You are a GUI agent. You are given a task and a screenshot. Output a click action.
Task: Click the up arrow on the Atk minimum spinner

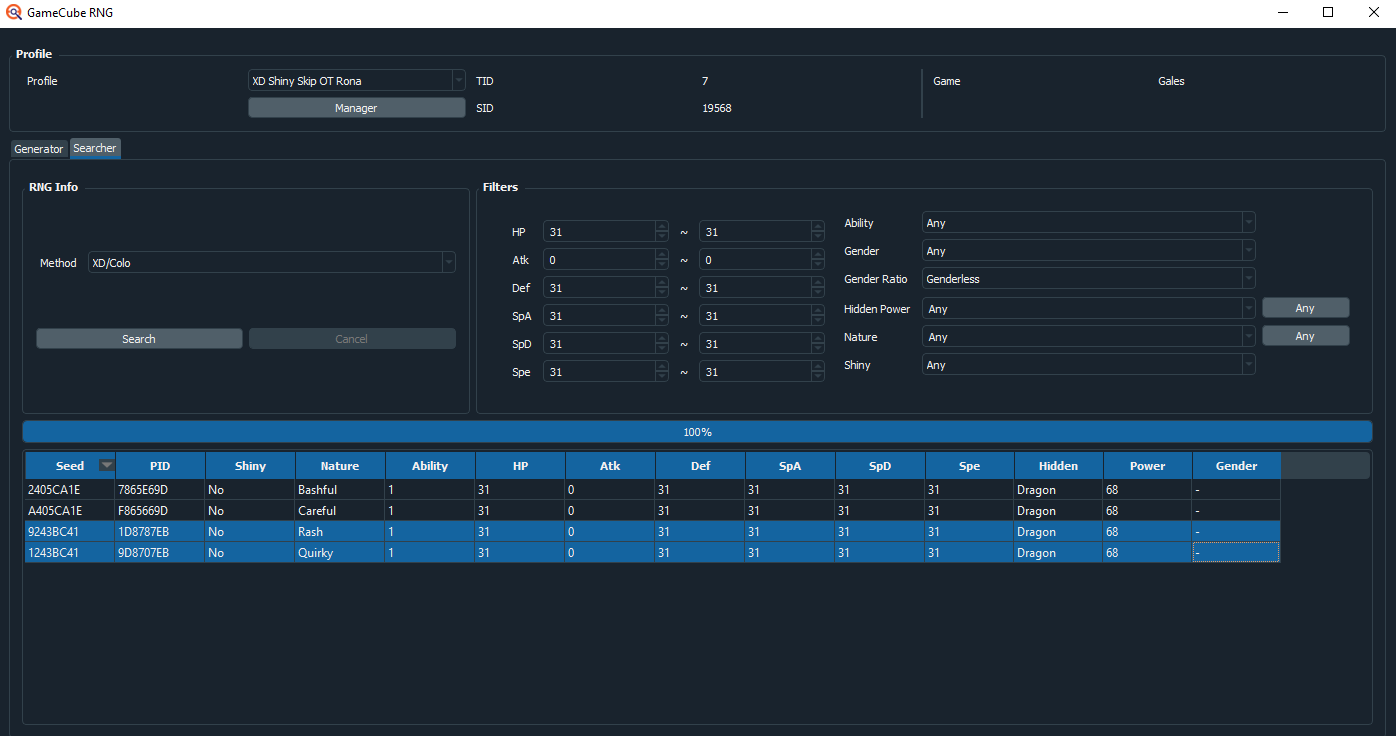click(x=661, y=254)
